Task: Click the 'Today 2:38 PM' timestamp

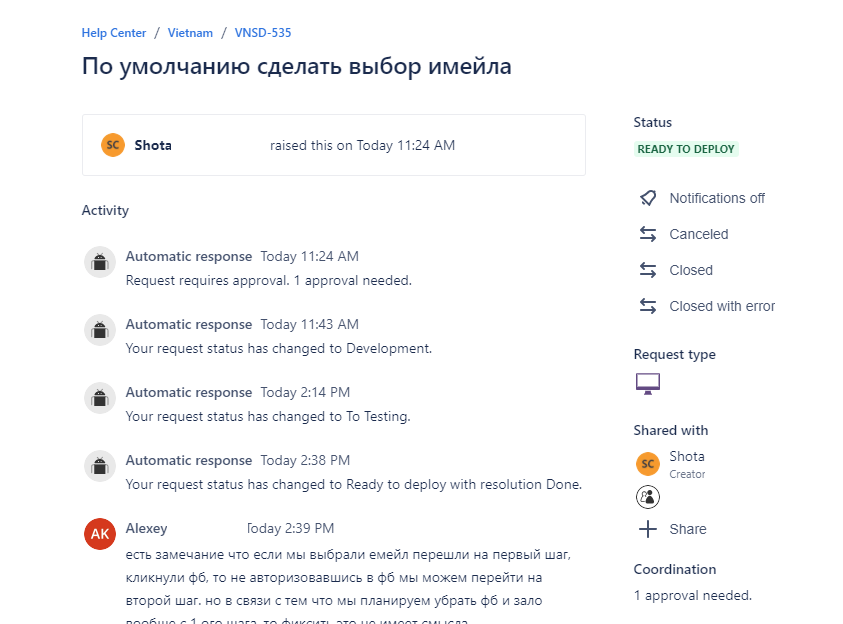Action: [305, 461]
